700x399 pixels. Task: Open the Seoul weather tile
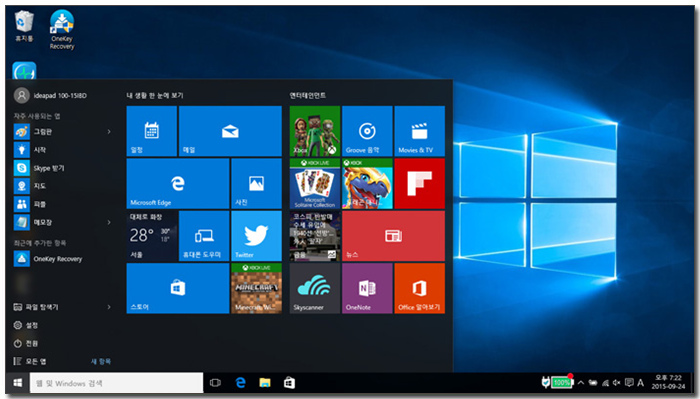[x=152, y=236]
